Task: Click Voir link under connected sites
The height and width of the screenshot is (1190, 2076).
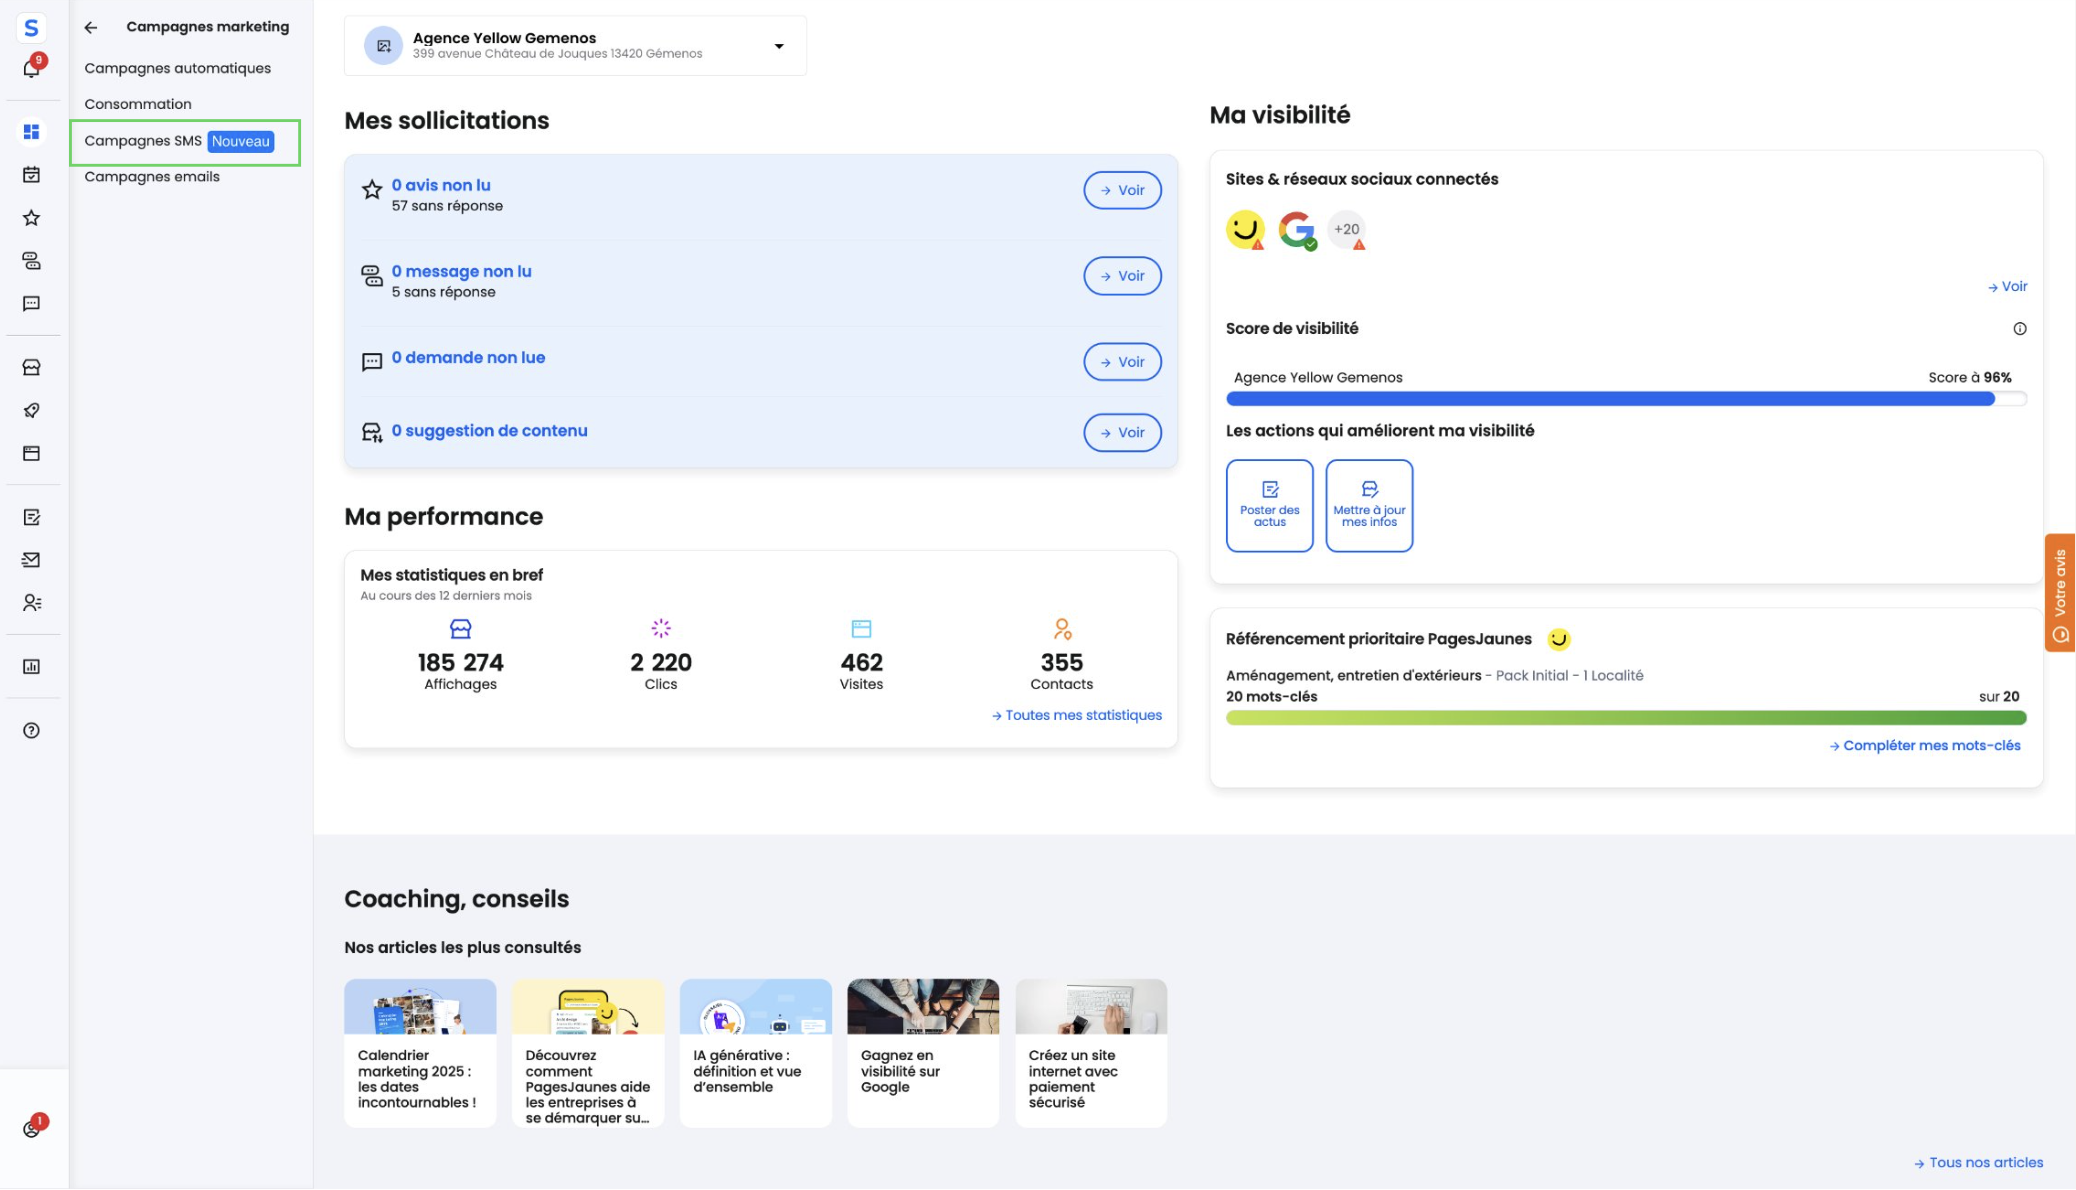Action: click(x=2007, y=287)
